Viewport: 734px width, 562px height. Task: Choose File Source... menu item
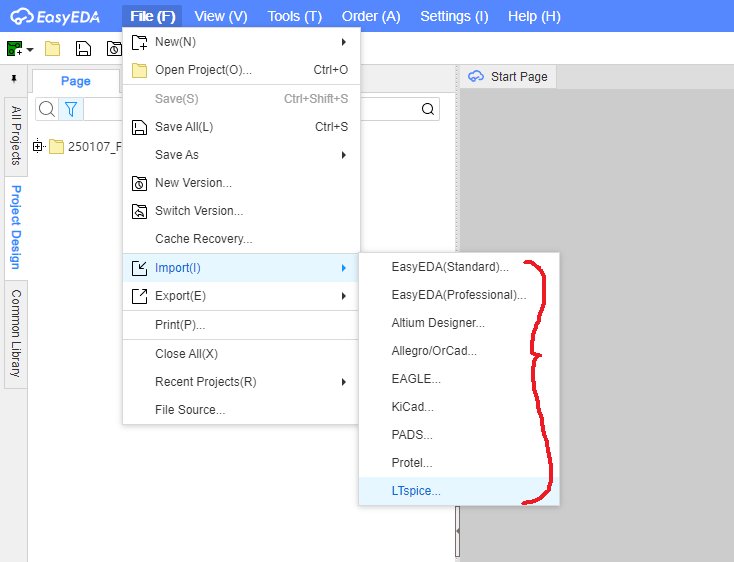click(x=241, y=410)
